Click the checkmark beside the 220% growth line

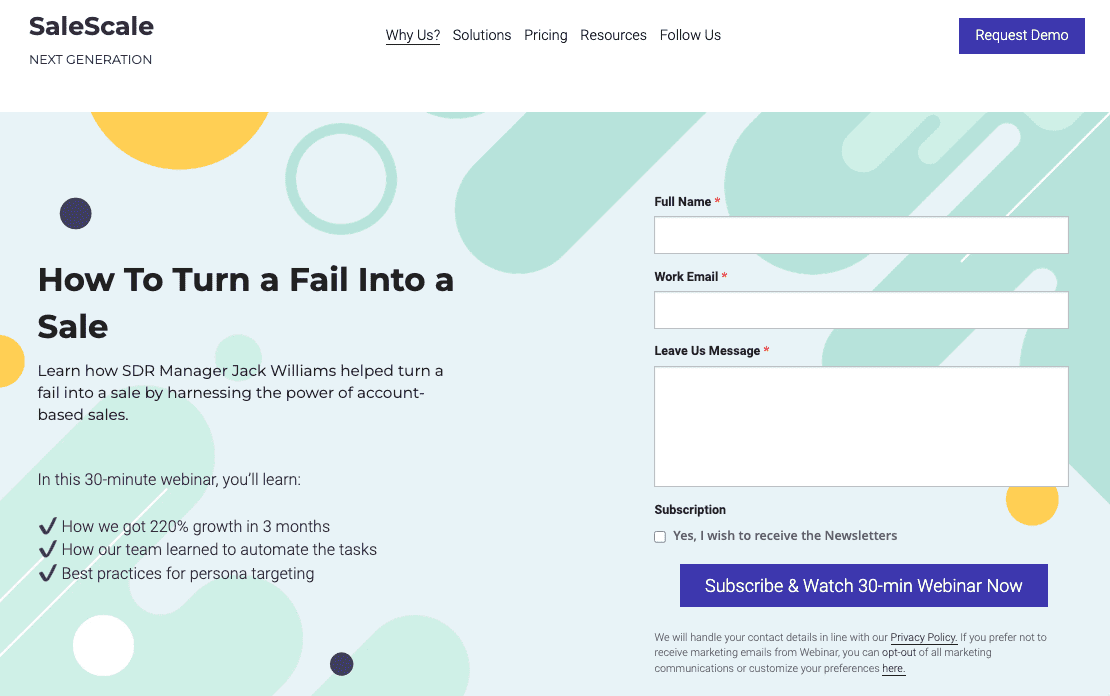(46, 526)
